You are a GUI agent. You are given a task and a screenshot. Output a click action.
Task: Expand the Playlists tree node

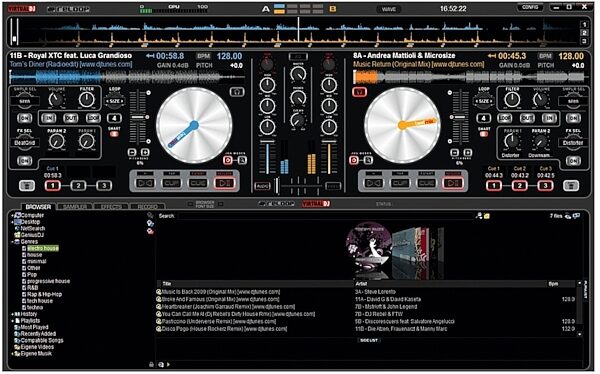pos(12,321)
